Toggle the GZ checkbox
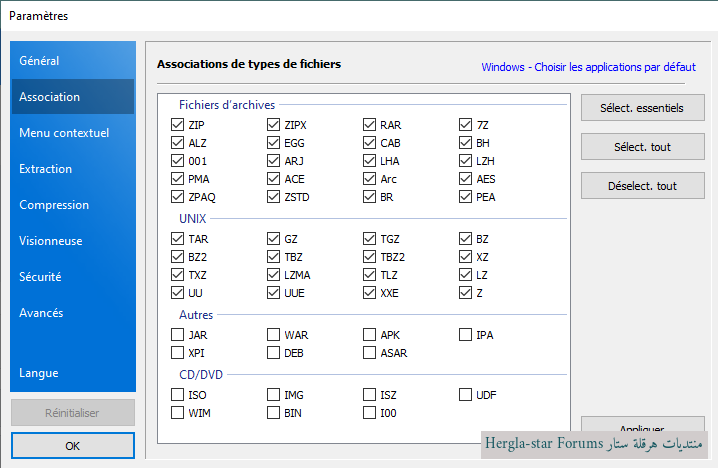Screen dimensions: 718x468 point(273,239)
